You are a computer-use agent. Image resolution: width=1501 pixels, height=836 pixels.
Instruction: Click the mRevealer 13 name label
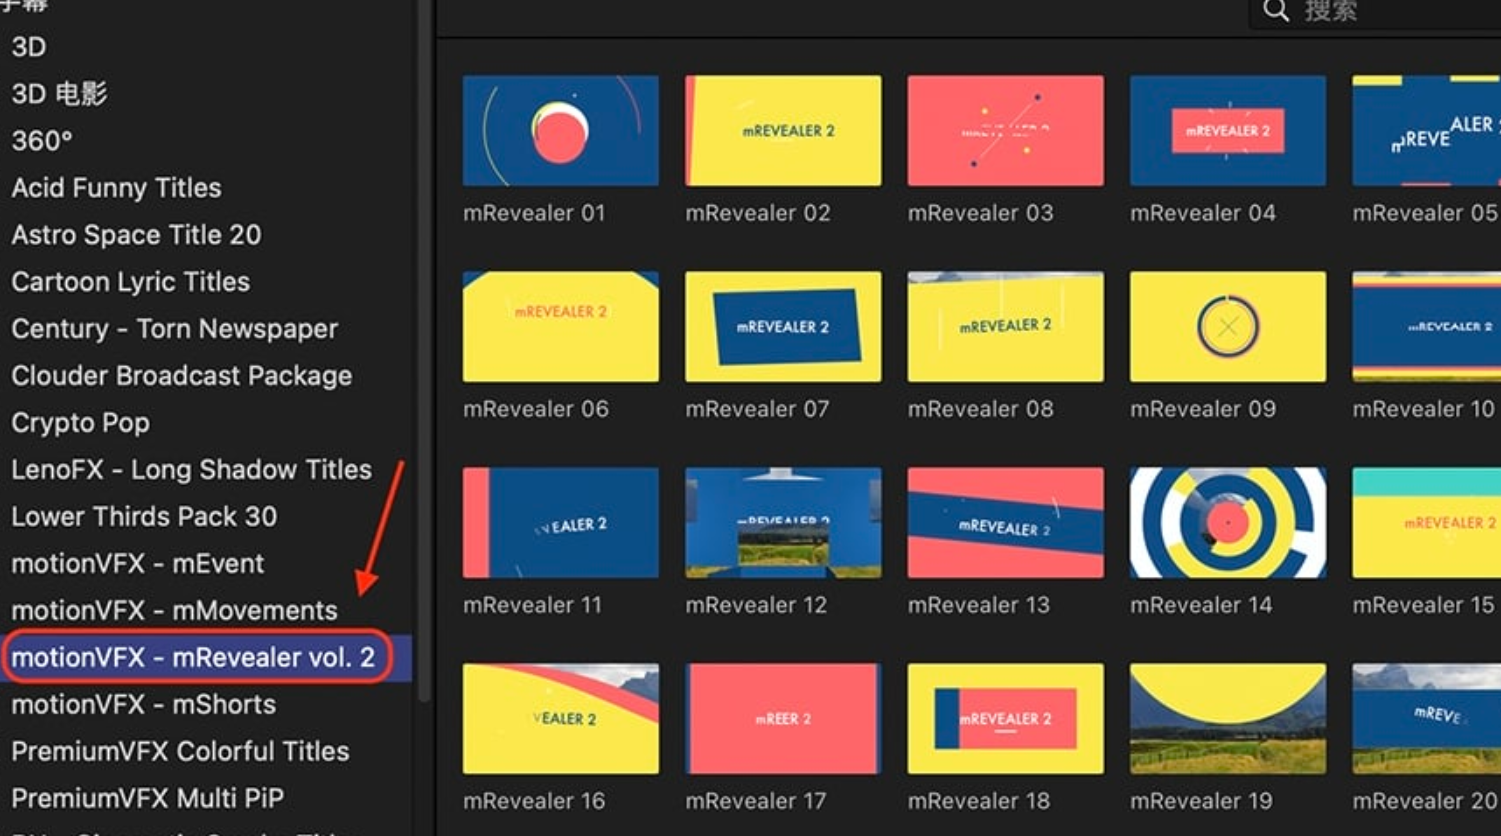tap(979, 605)
